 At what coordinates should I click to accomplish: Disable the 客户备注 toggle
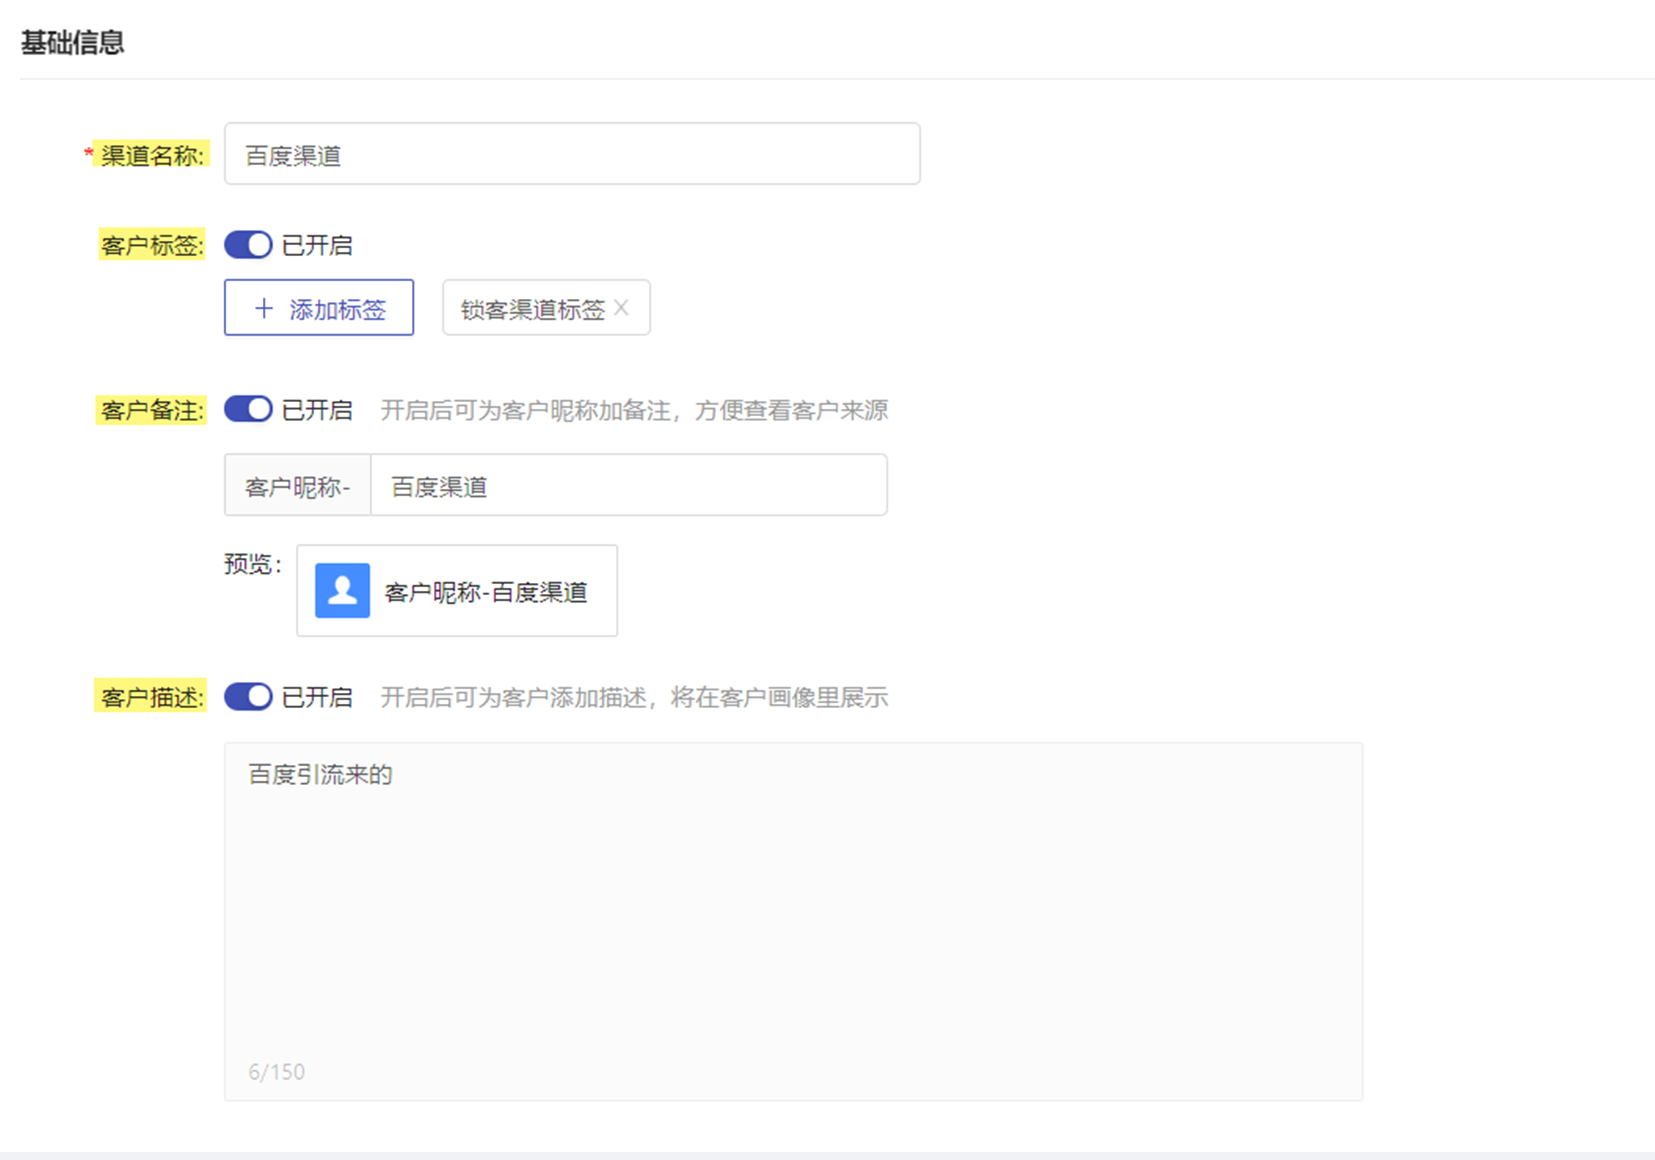pos(248,409)
